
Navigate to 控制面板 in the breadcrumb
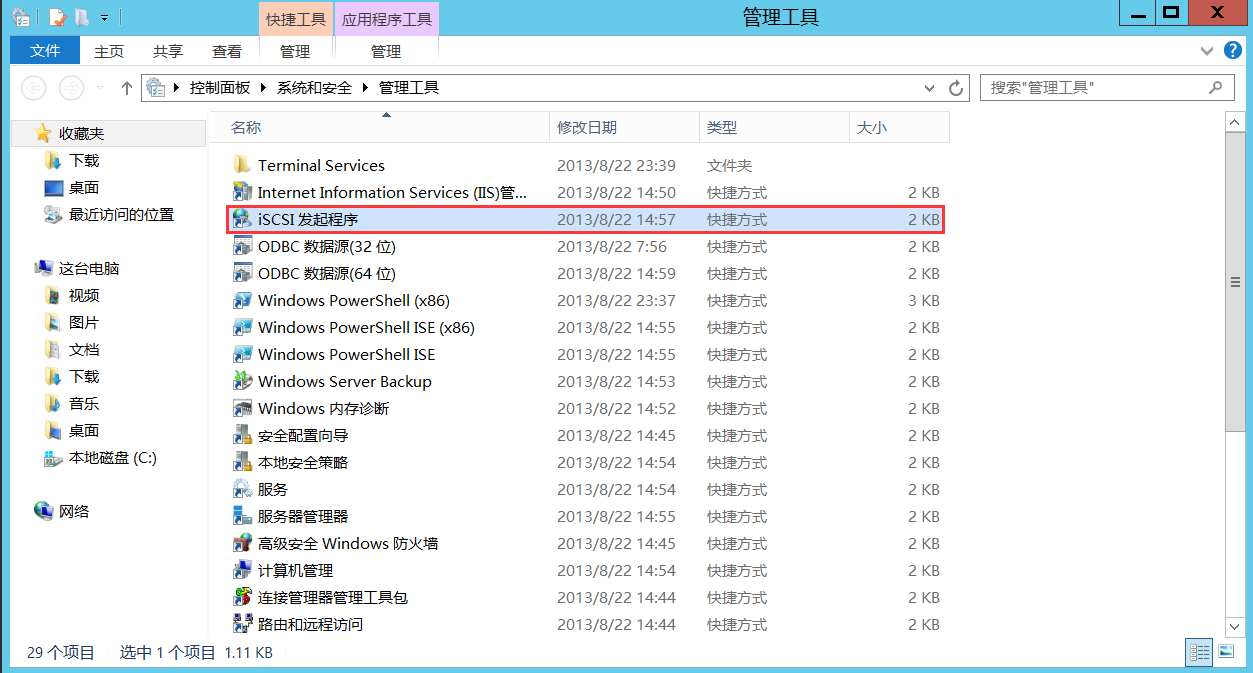tap(220, 88)
